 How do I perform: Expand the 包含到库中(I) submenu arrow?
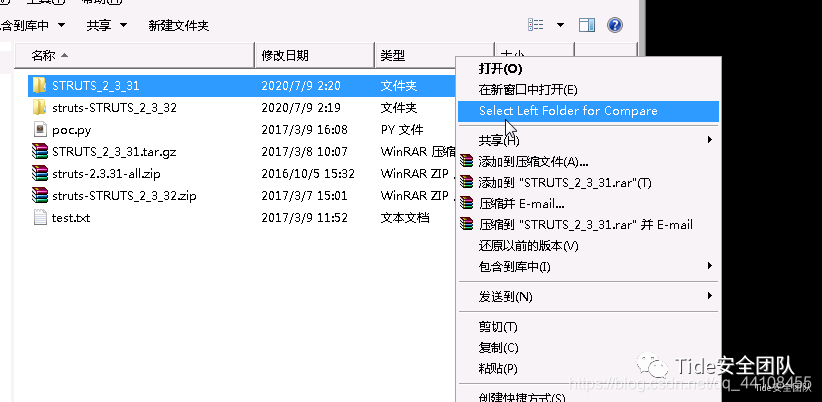click(x=710, y=266)
